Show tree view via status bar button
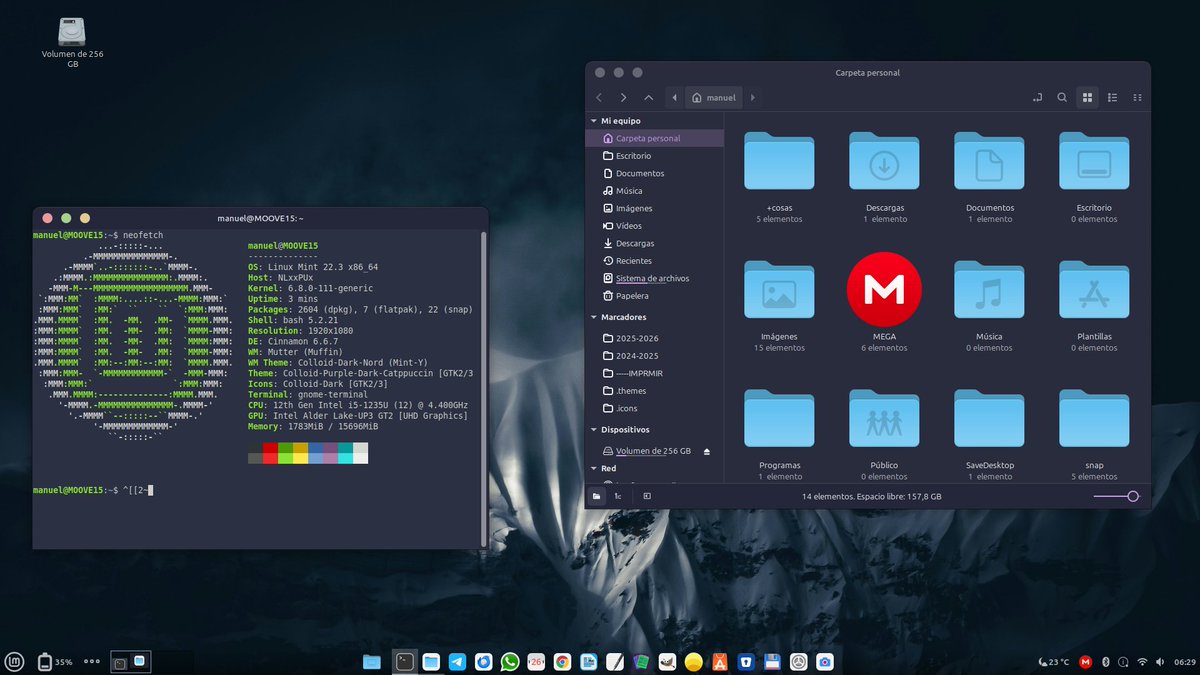The image size is (1200, 675). pos(618,495)
